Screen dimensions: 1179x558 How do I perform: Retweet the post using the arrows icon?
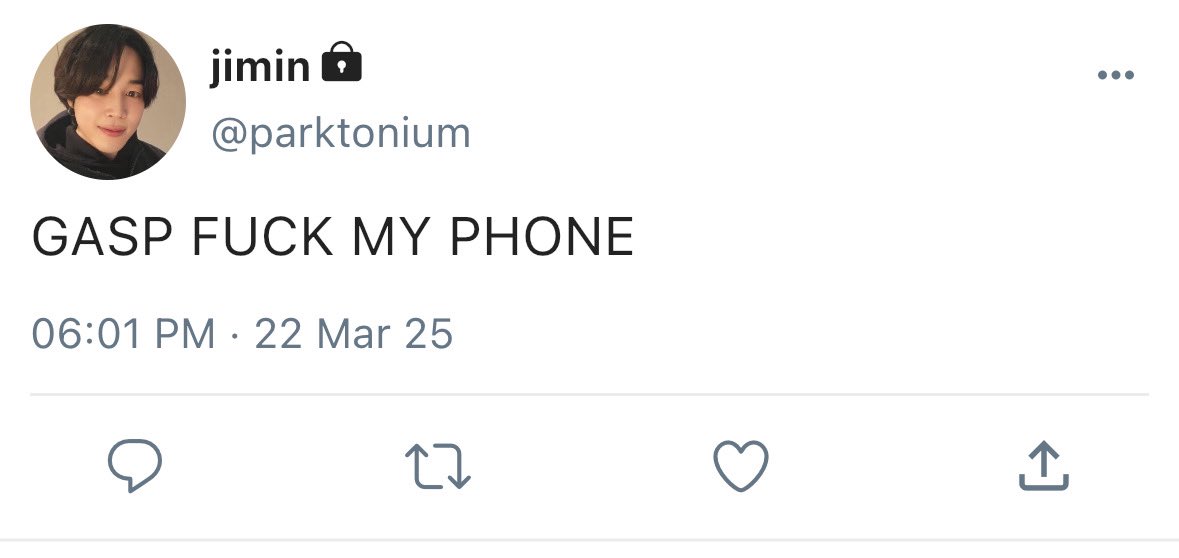click(438, 466)
